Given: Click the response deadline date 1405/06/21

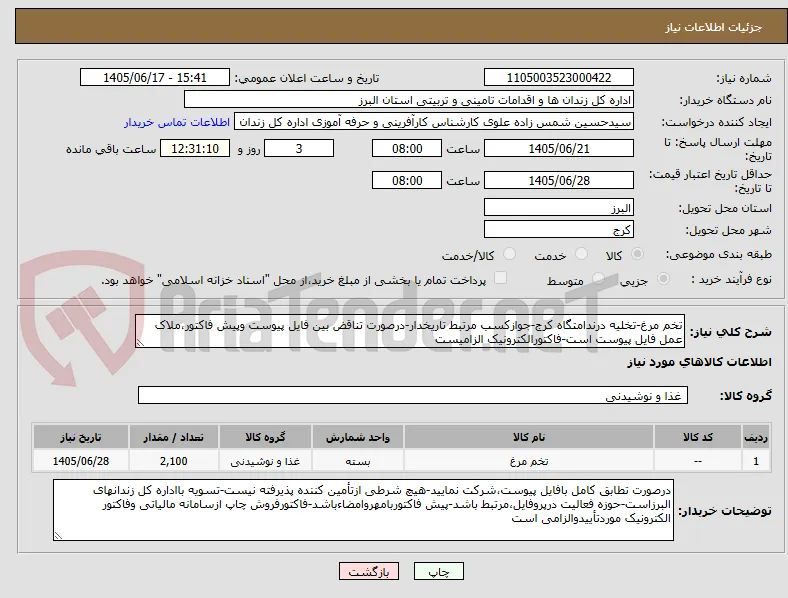Looking at the screenshot, I should click(559, 148).
